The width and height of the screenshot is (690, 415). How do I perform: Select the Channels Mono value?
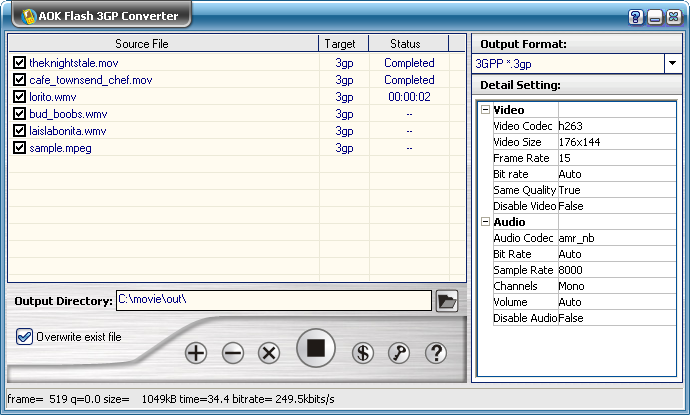click(x=617, y=286)
